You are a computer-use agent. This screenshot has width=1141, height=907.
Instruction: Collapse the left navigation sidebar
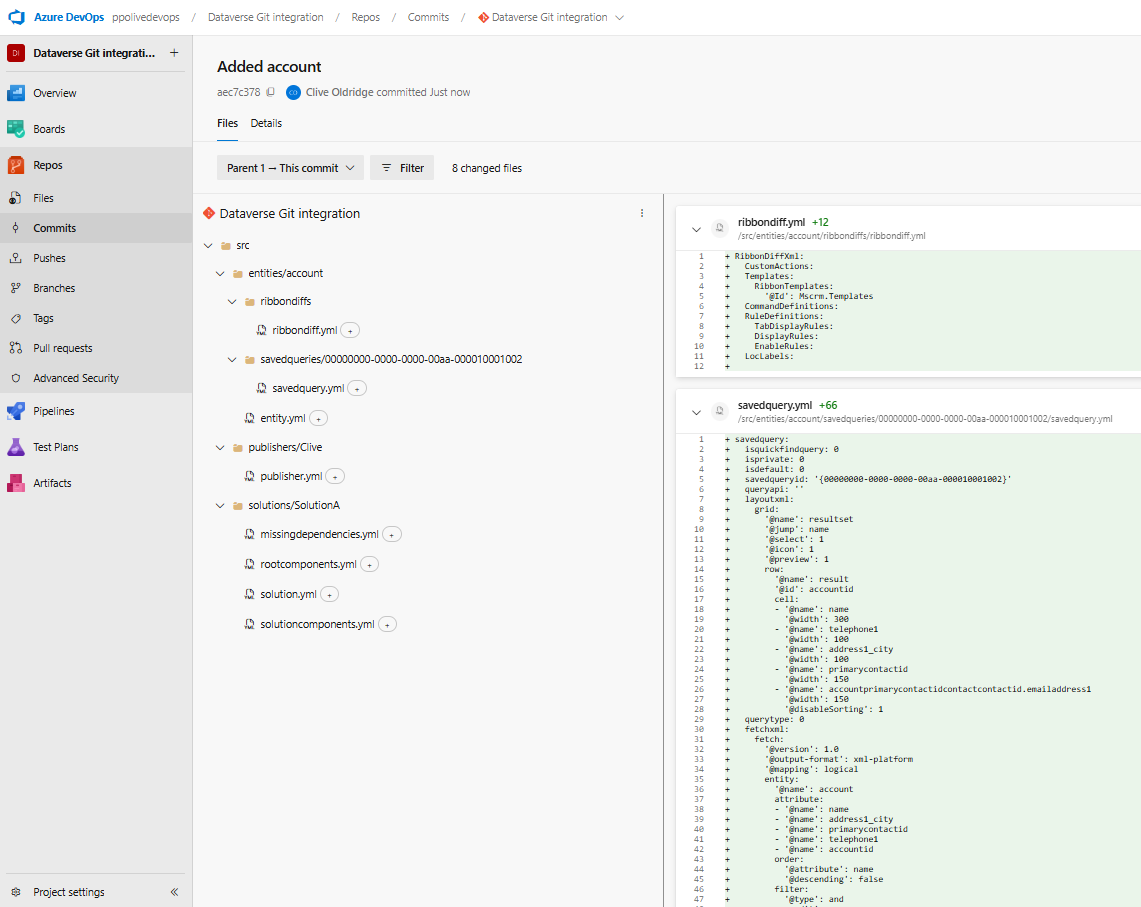pyautogui.click(x=174, y=892)
